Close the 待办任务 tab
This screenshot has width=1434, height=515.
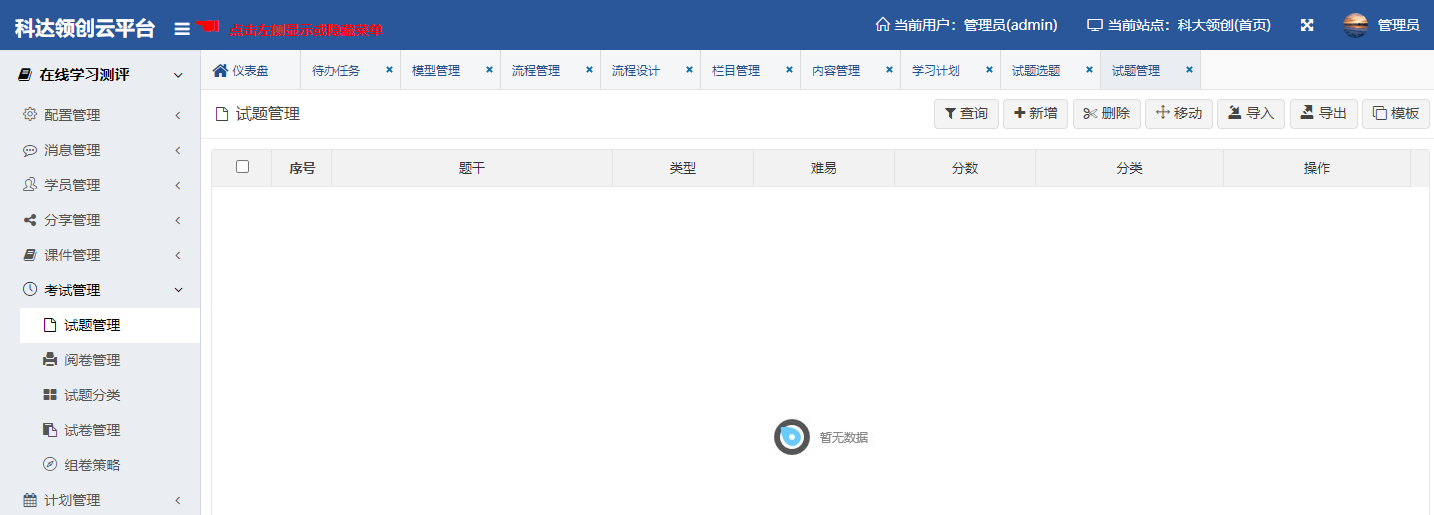[x=389, y=70]
